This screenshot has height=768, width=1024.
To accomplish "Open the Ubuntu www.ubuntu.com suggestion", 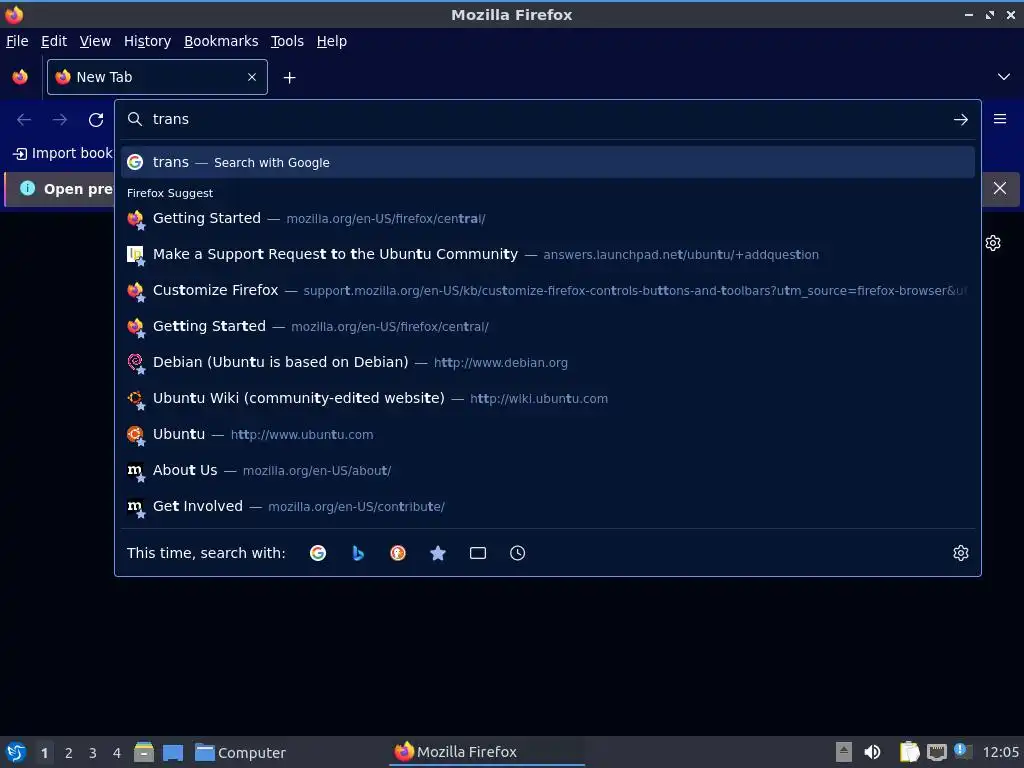I will pos(547,434).
